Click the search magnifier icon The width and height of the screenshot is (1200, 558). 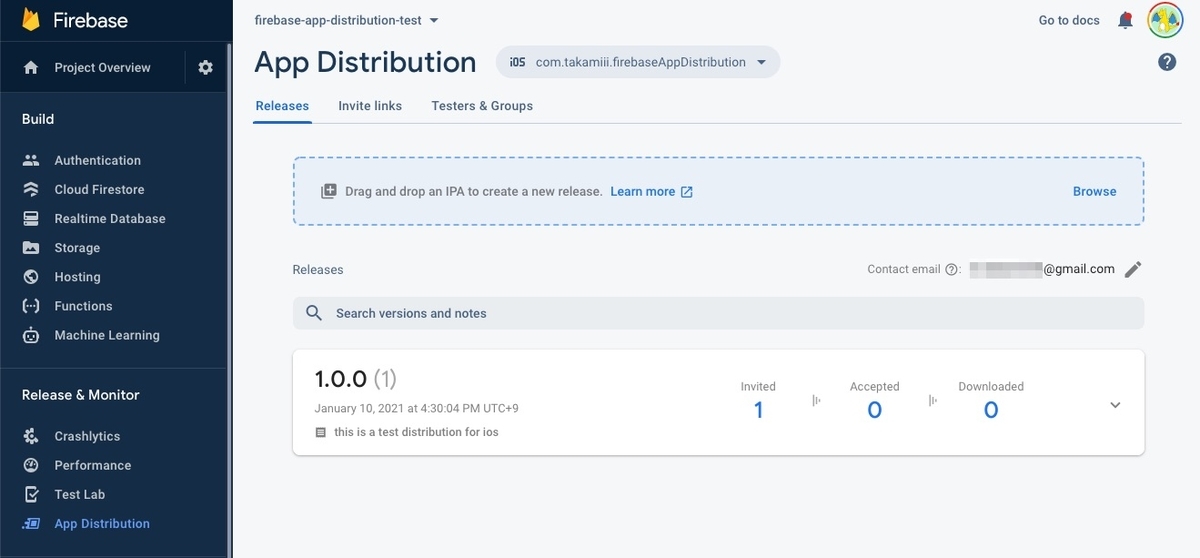[314, 313]
